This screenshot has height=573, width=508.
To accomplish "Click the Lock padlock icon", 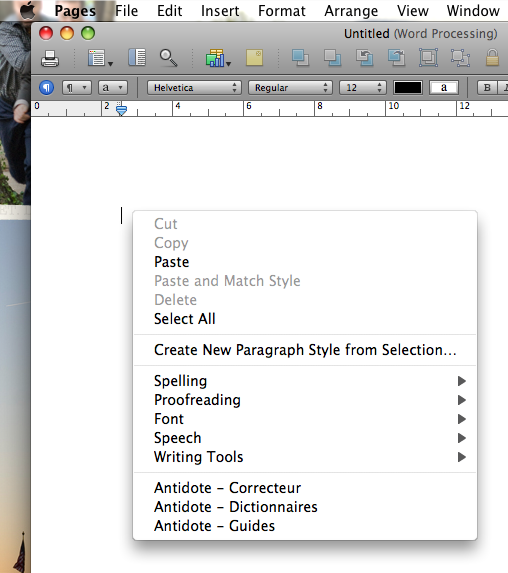I will (x=492, y=57).
